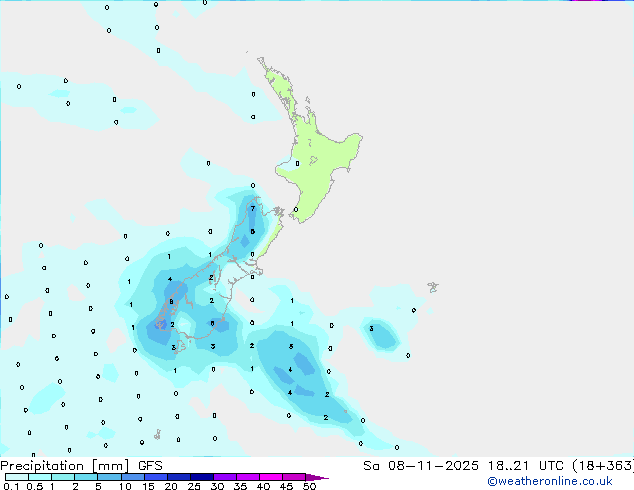This screenshot has height=490, width=634.
Task: Click the '45' legend tick label
Action: coord(286,486)
